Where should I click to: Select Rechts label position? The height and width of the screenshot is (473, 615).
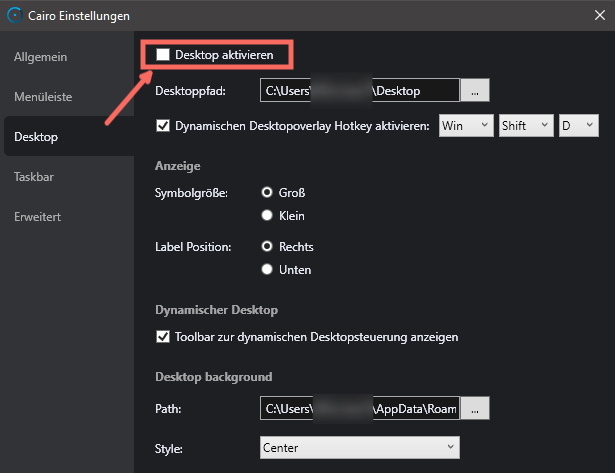pos(267,246)
